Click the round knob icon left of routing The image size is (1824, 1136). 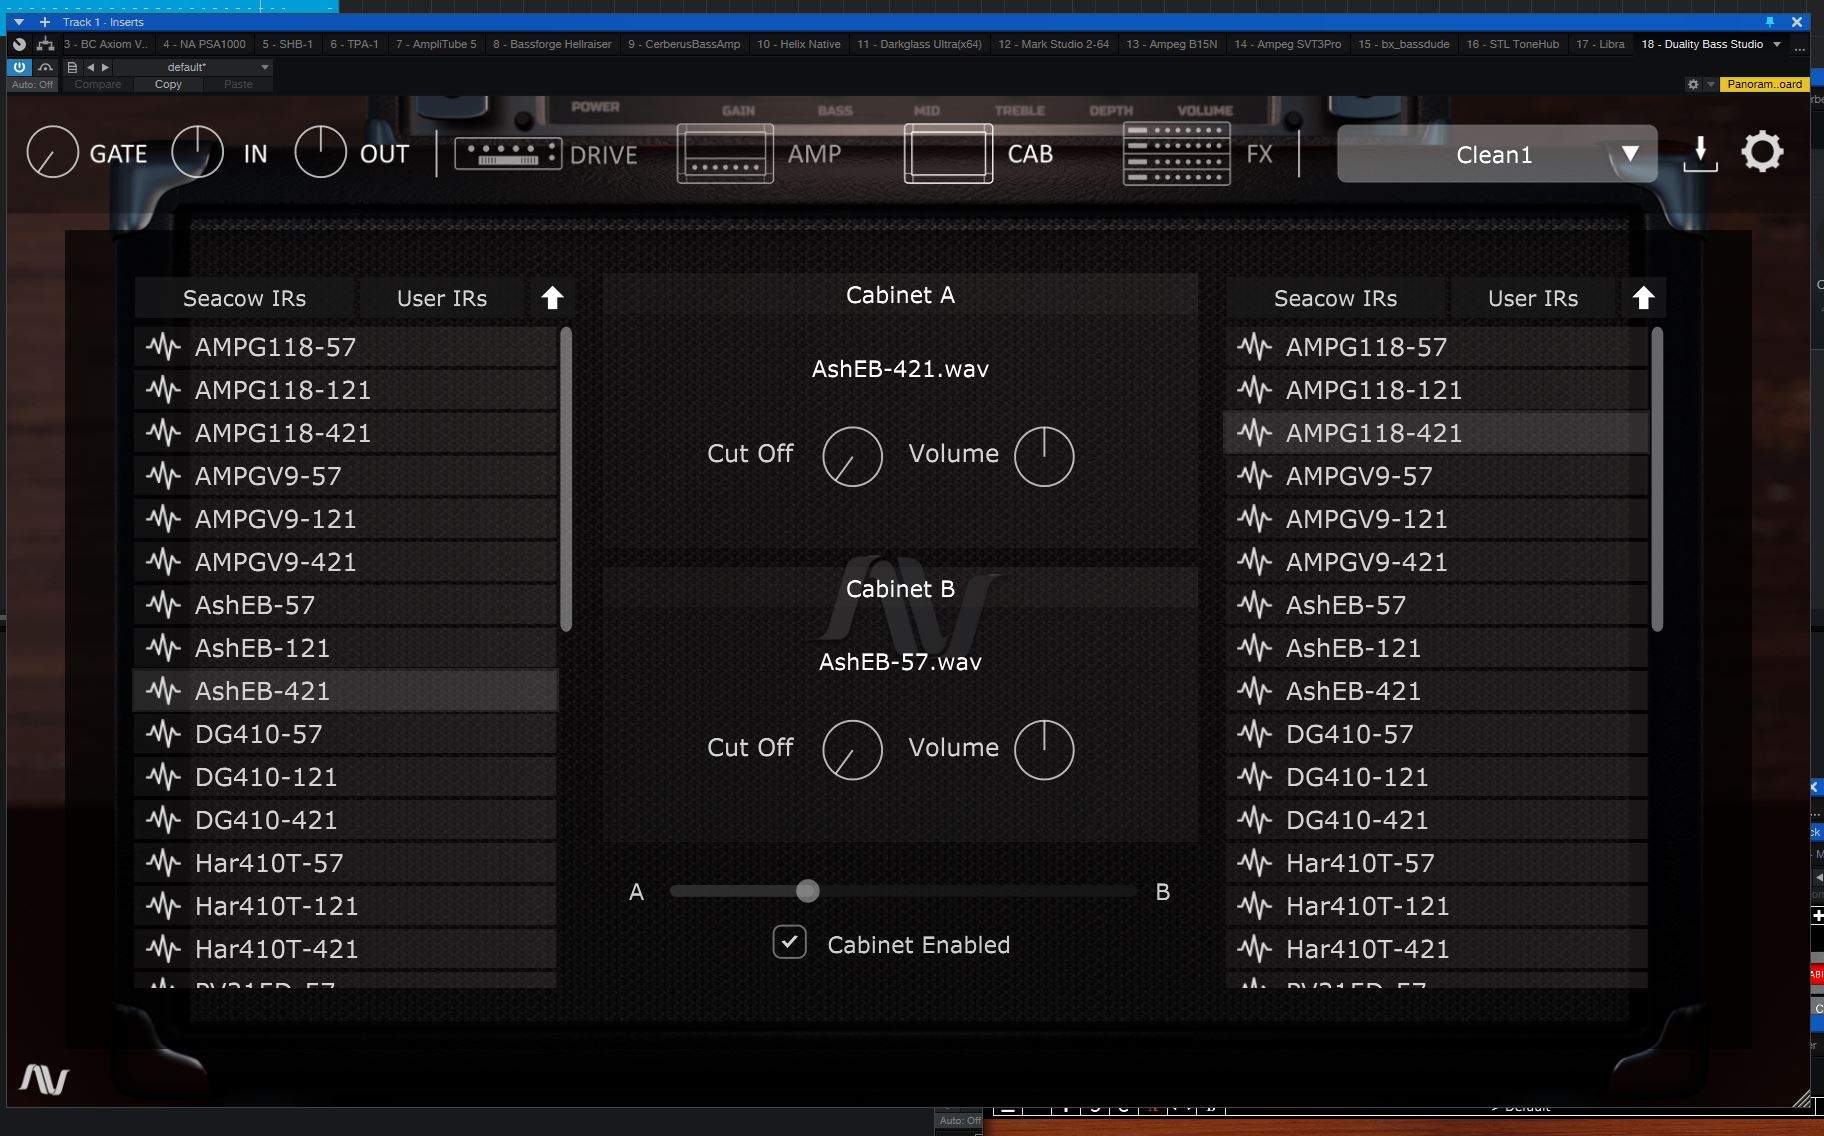tap(19, 44)
